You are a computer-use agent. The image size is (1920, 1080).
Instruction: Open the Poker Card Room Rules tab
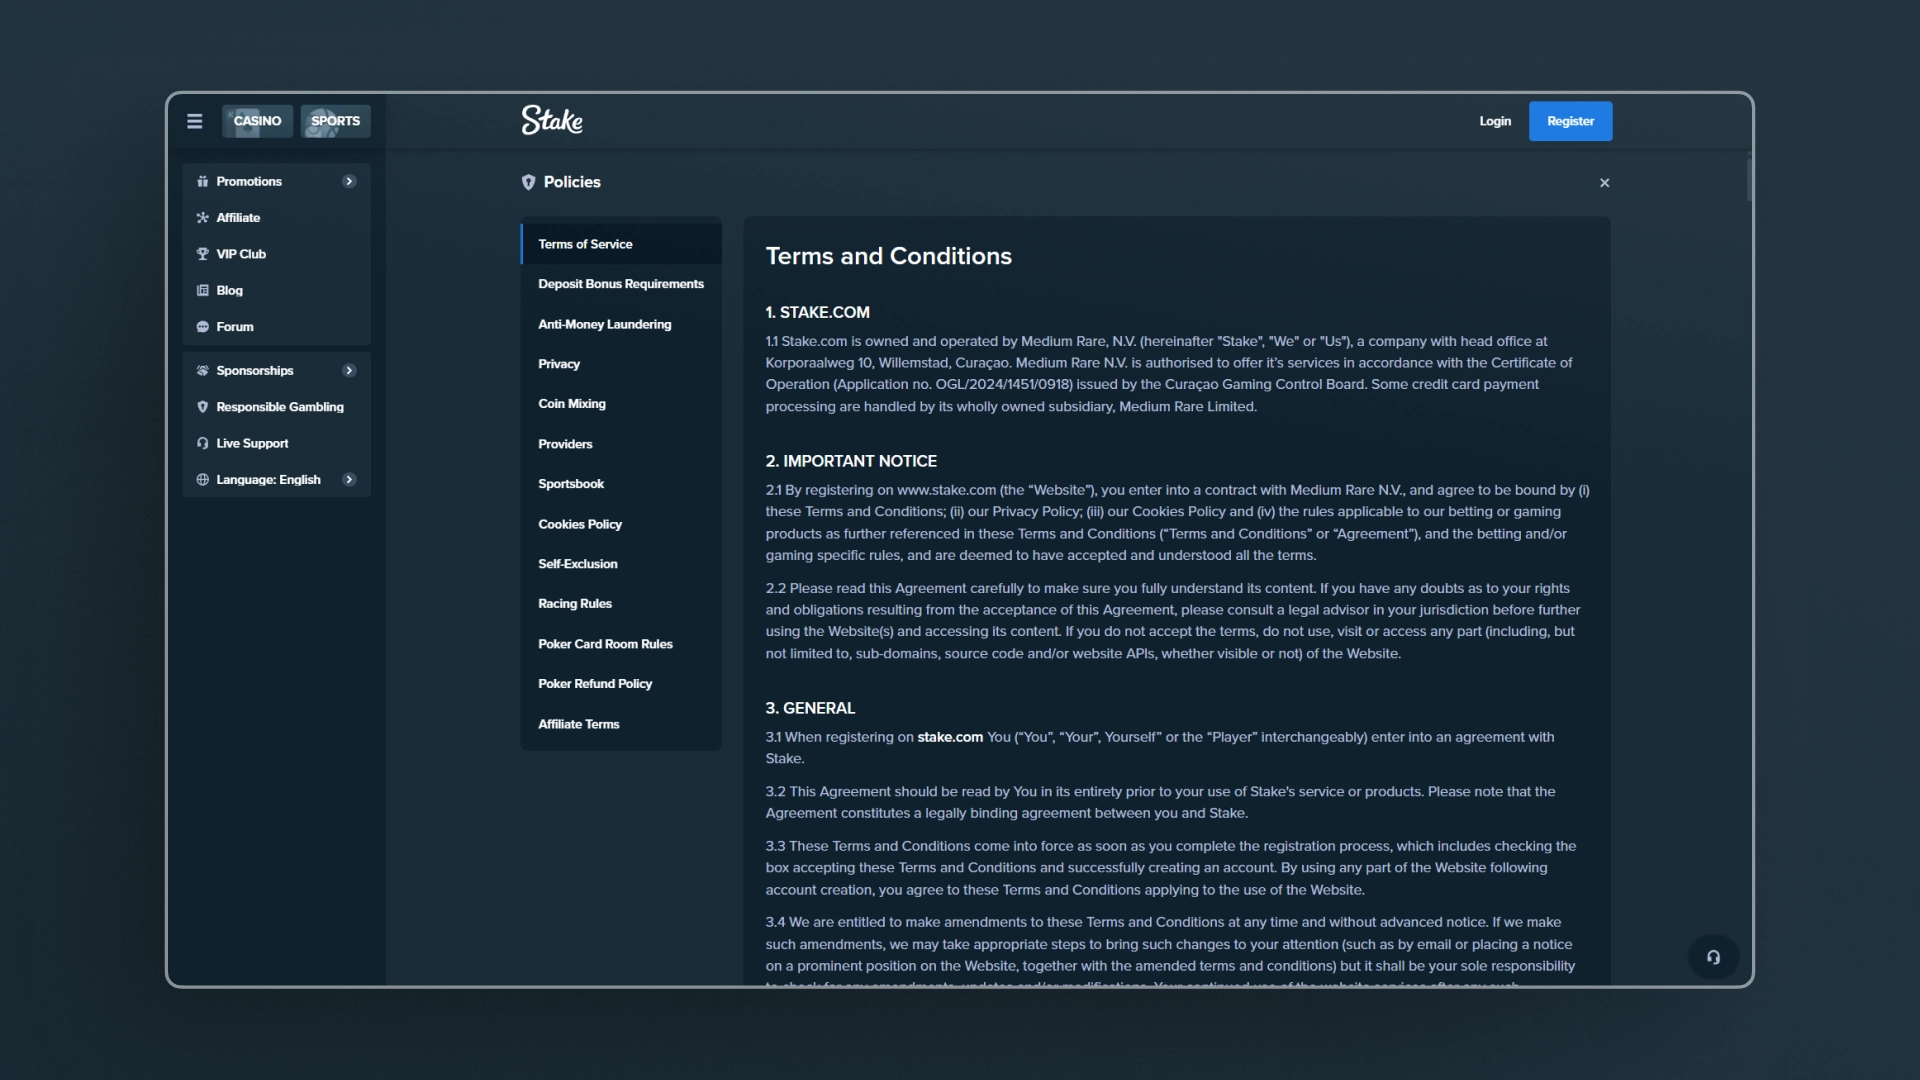pyautogui.click(x=621, y=644)
